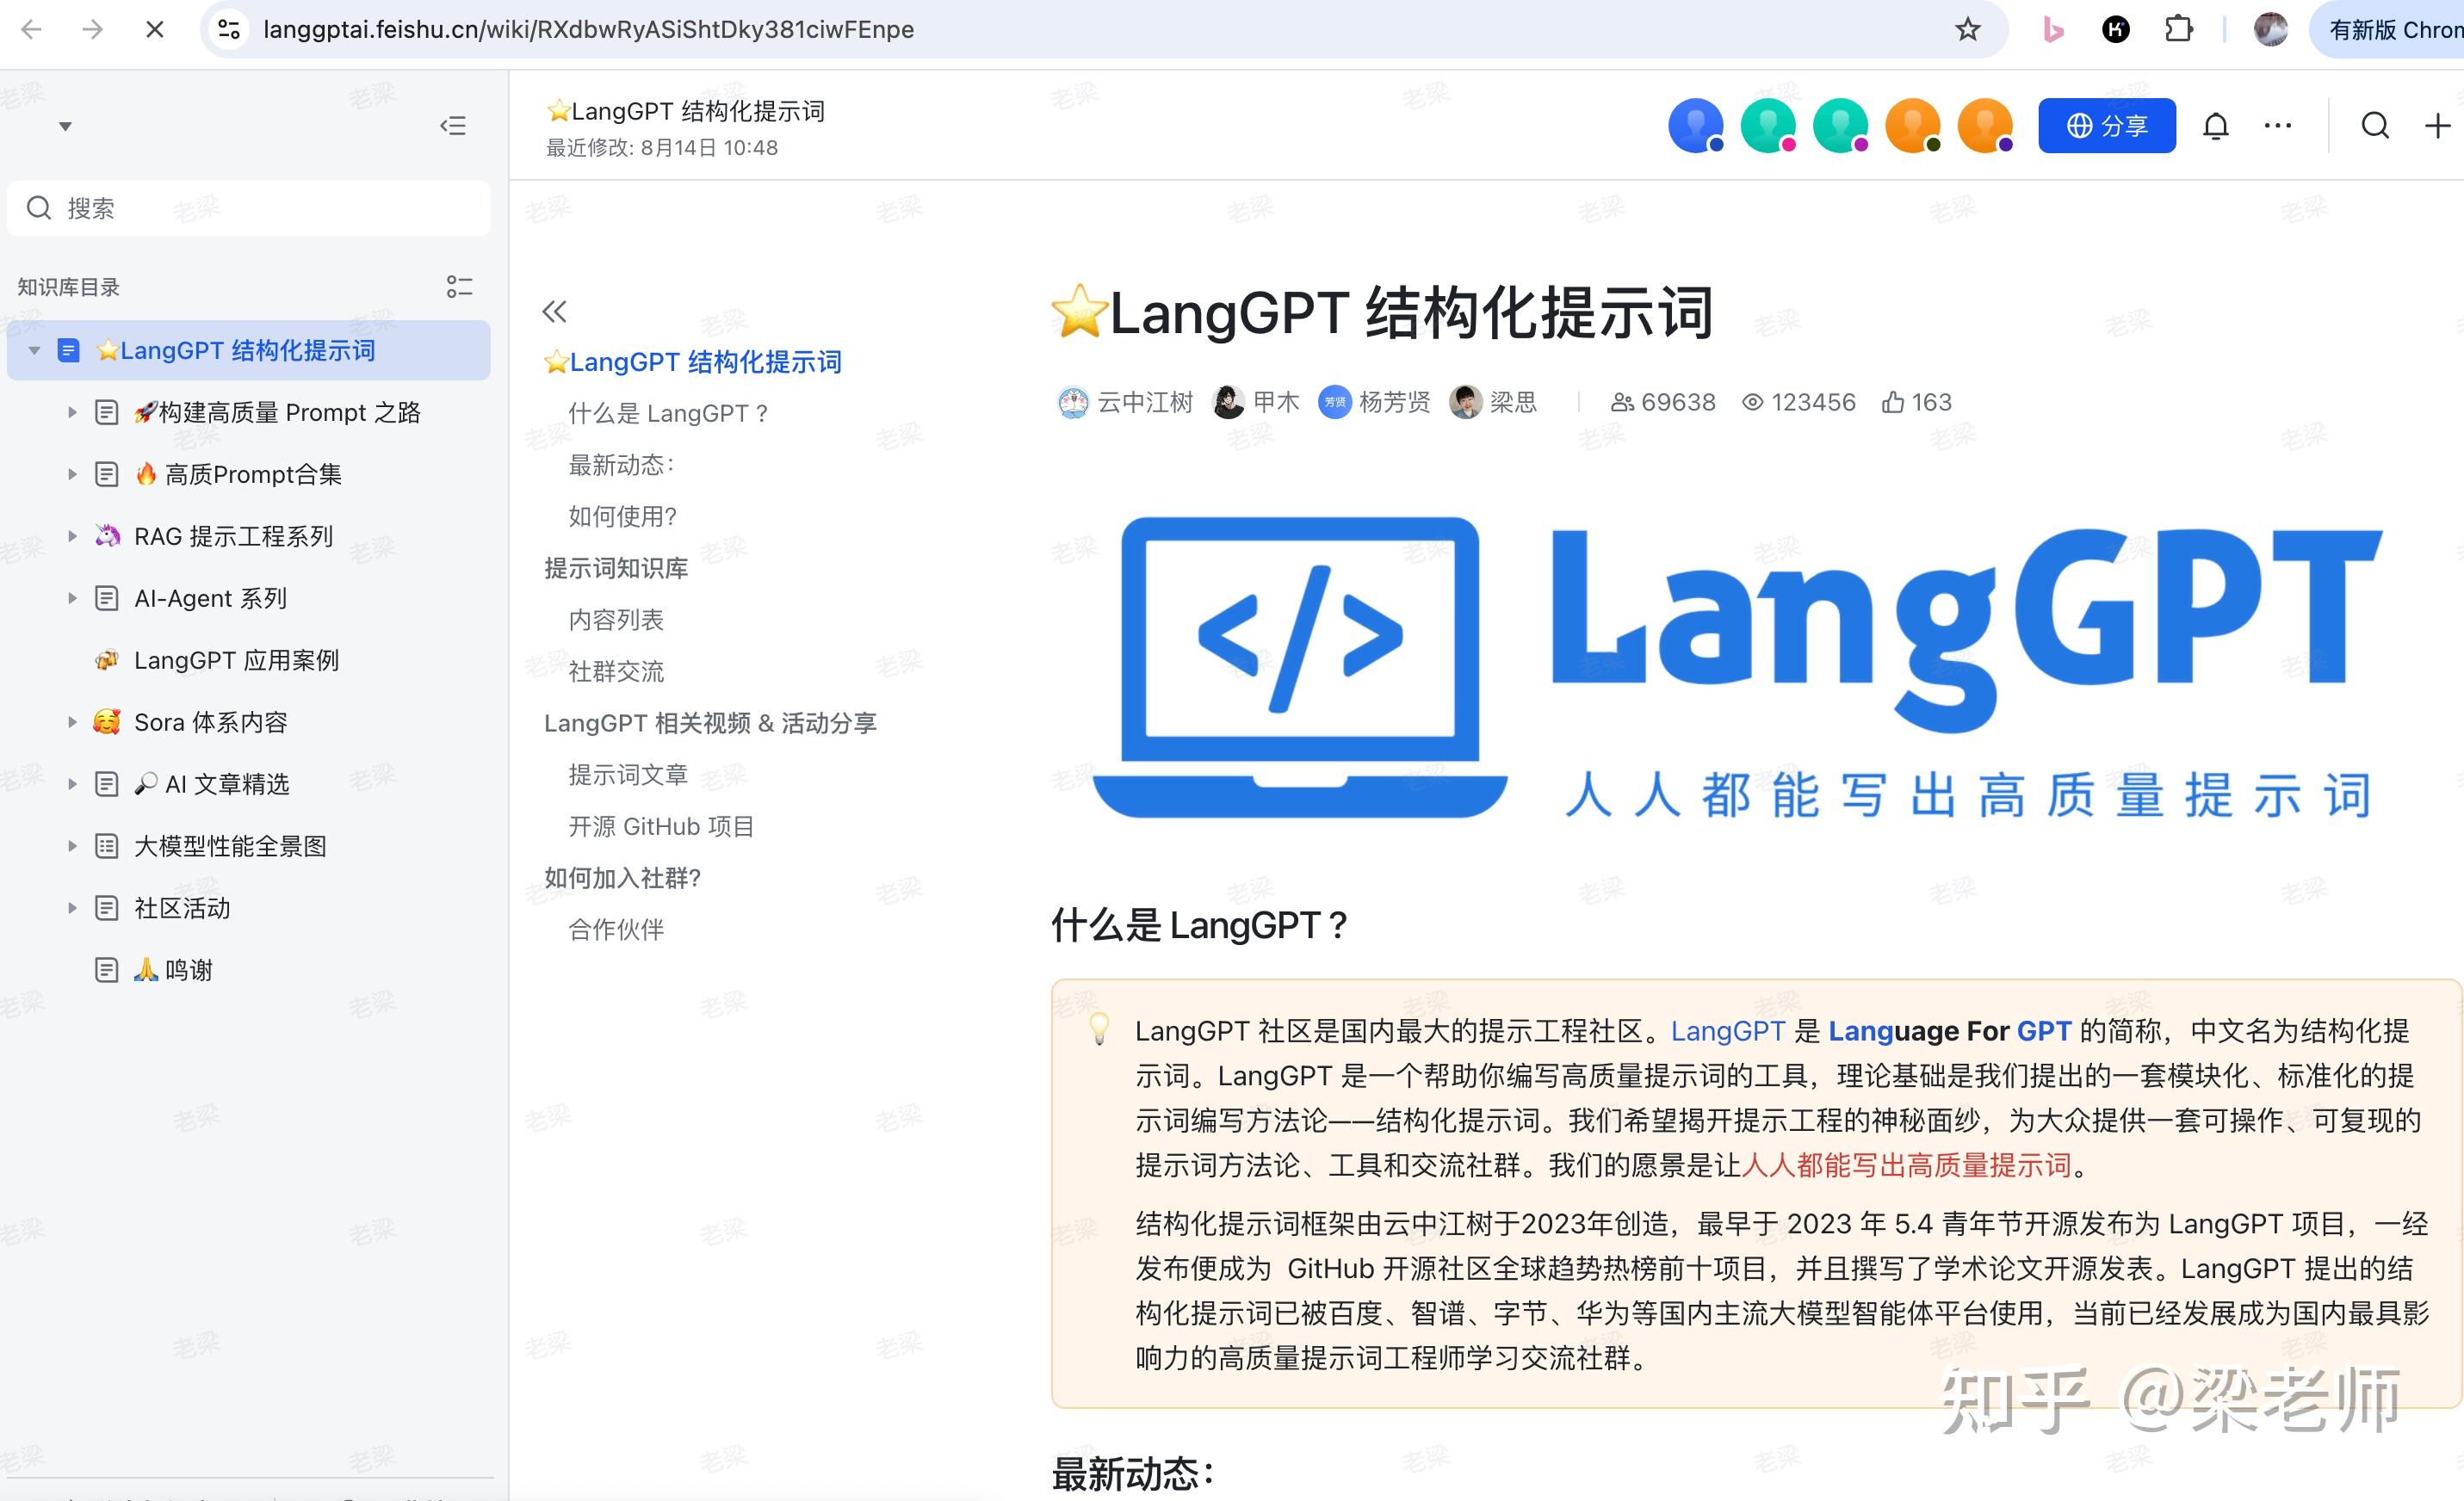
Task: Open document search with the magnifier icon
Action: click(x=2375, y=125)
